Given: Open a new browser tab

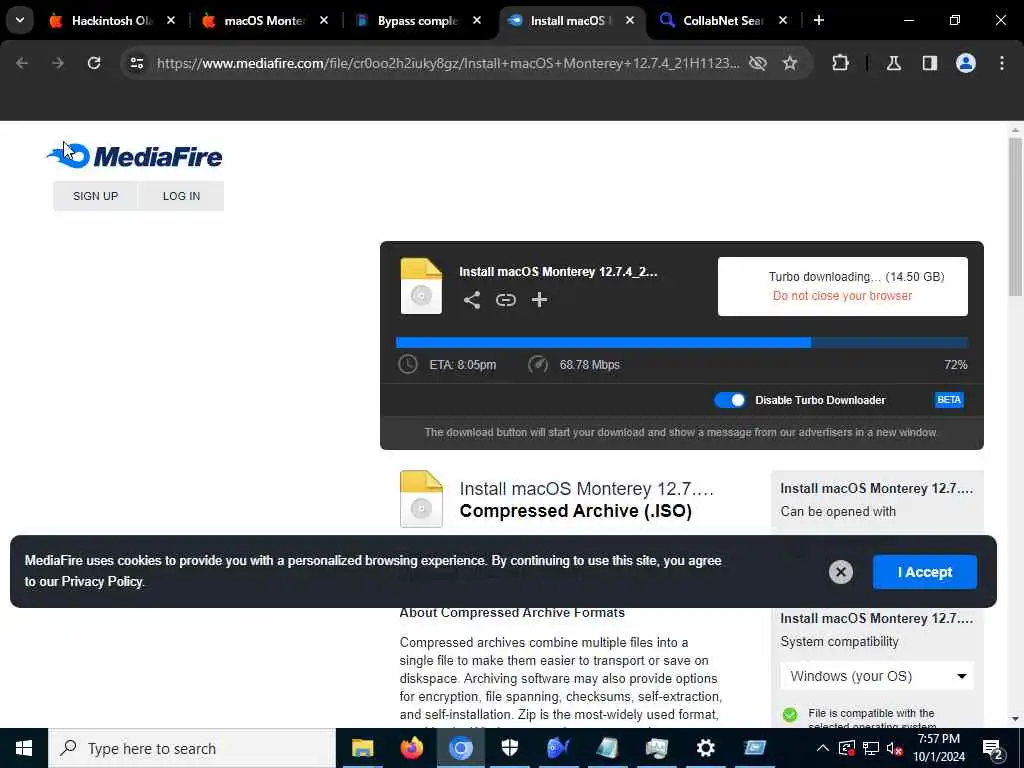Looking at the screenshot, I should point(819,20).
